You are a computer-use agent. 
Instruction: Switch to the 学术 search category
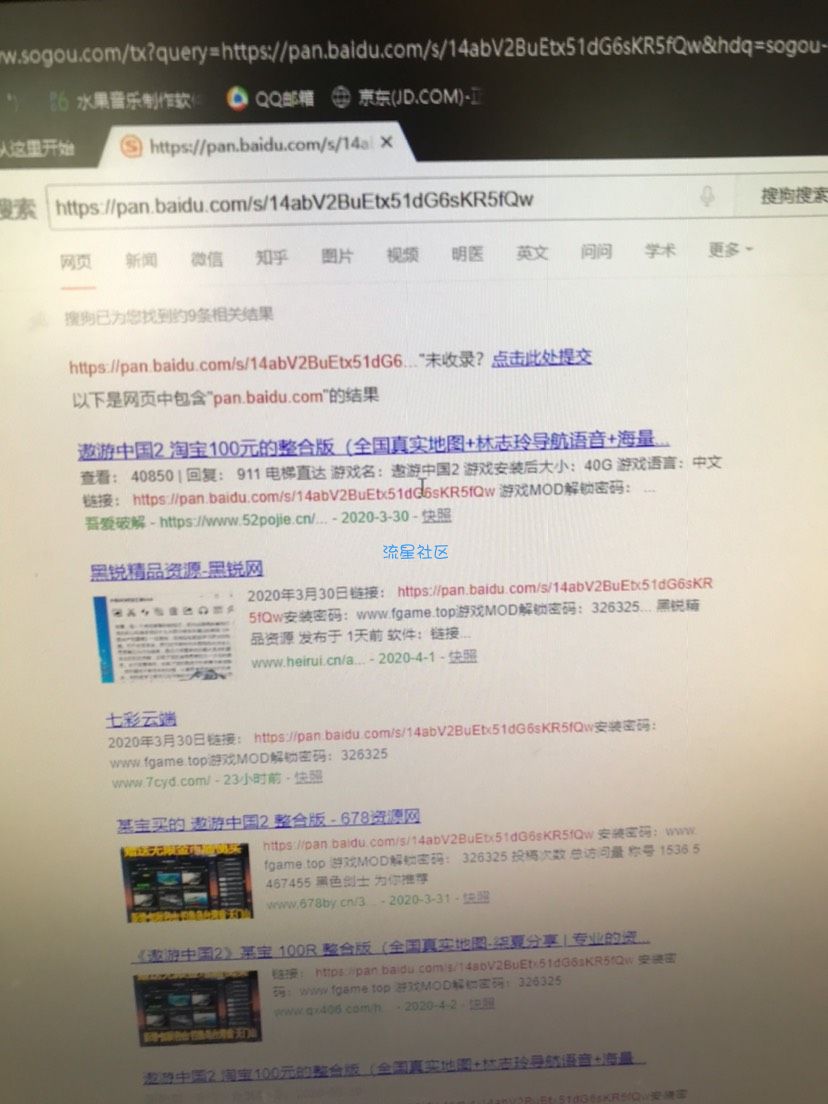pyautogui.click(x=660, y=250)
